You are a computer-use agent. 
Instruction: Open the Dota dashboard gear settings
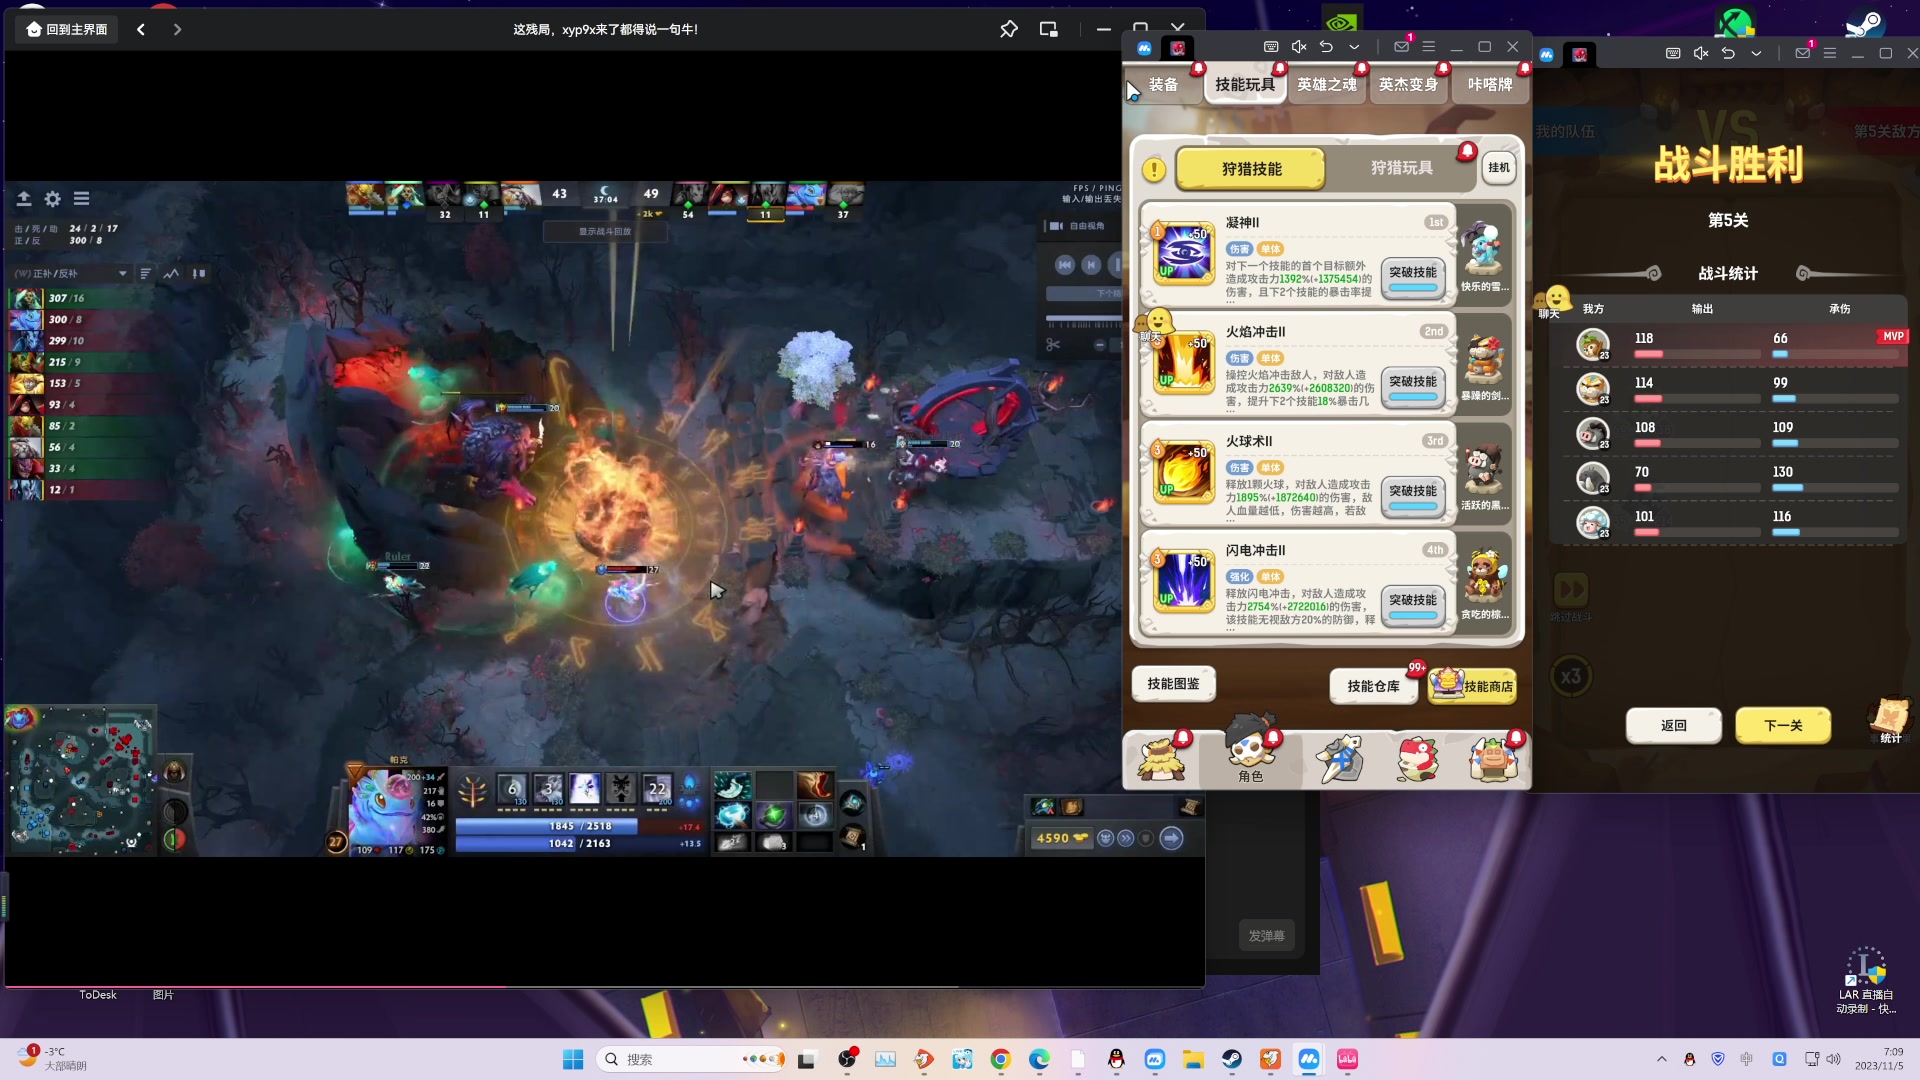pos(53,199)
